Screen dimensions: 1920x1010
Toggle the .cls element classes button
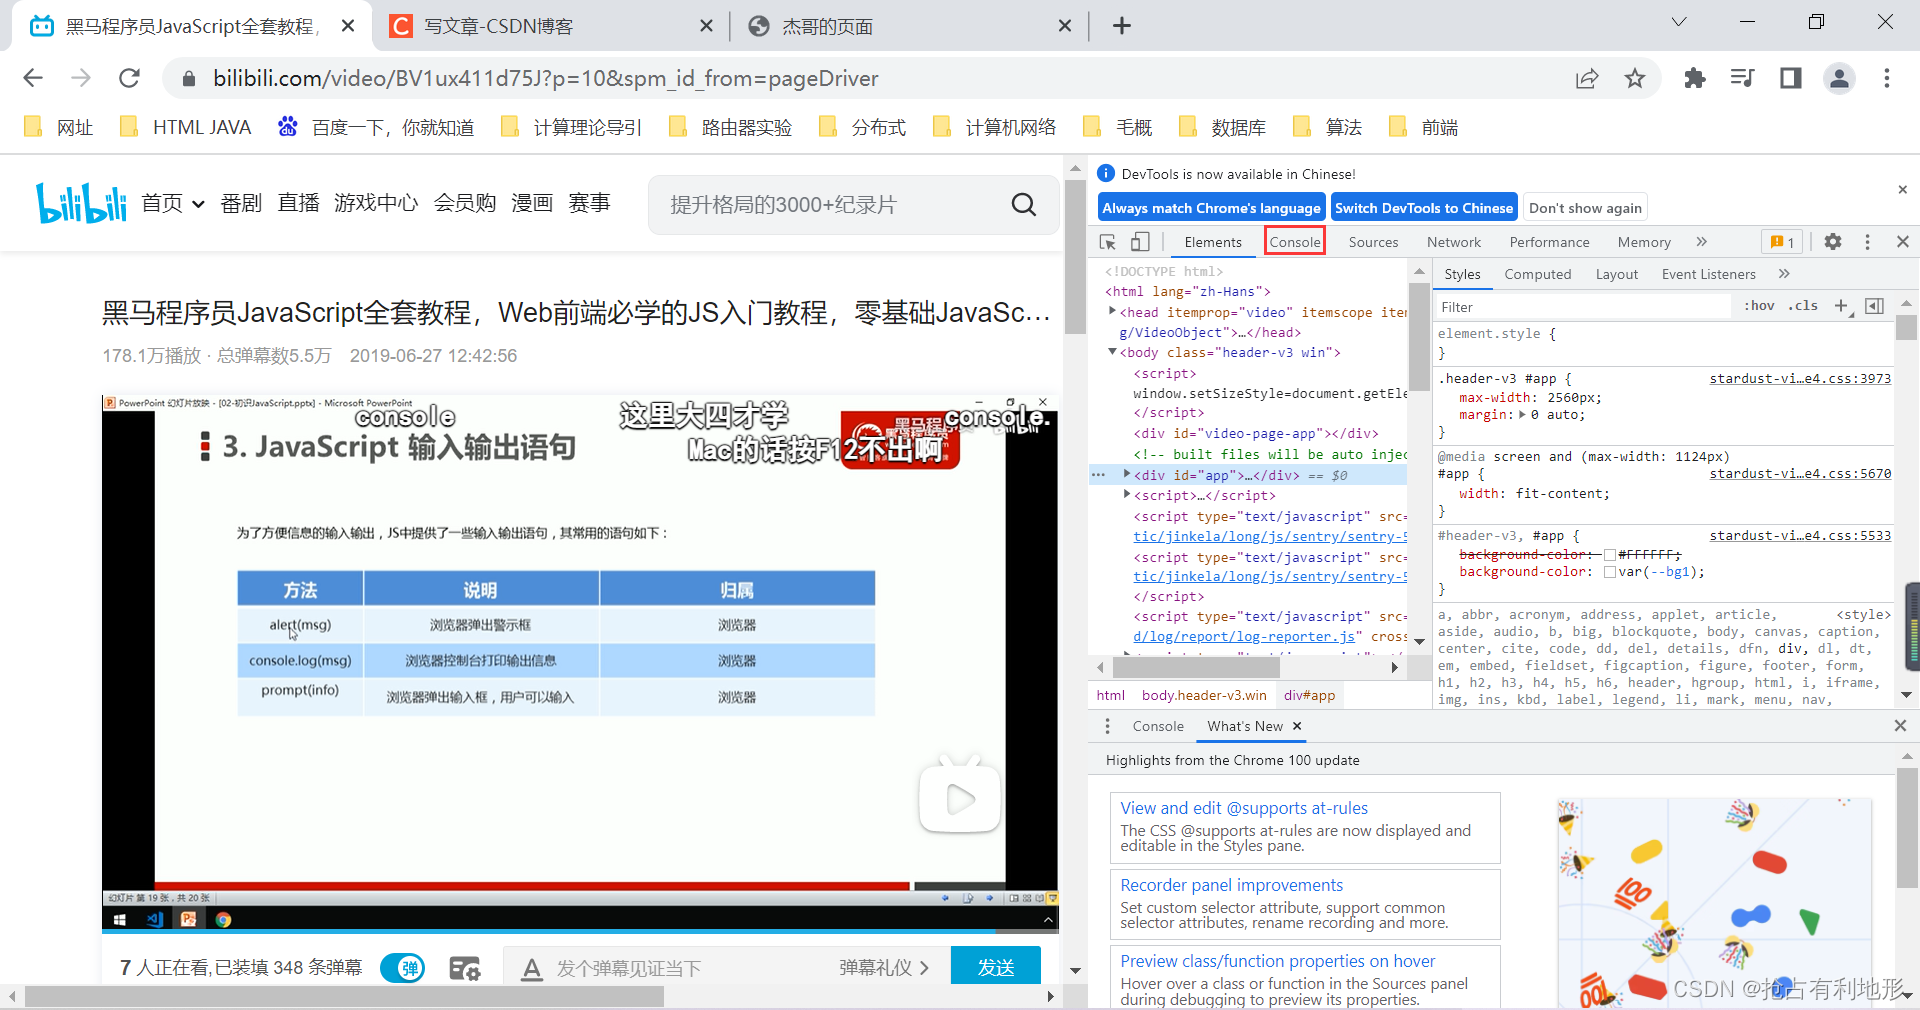(1803, 306)
